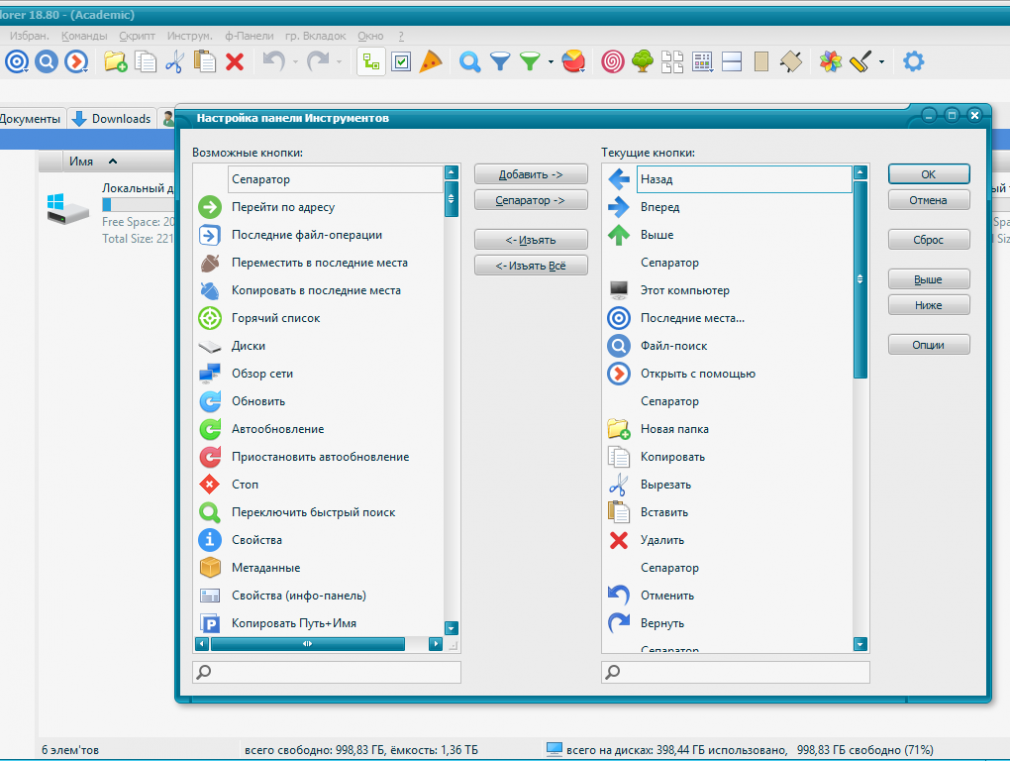Click the Find Files magnifier toolbar icon

(x=46, y=62)
